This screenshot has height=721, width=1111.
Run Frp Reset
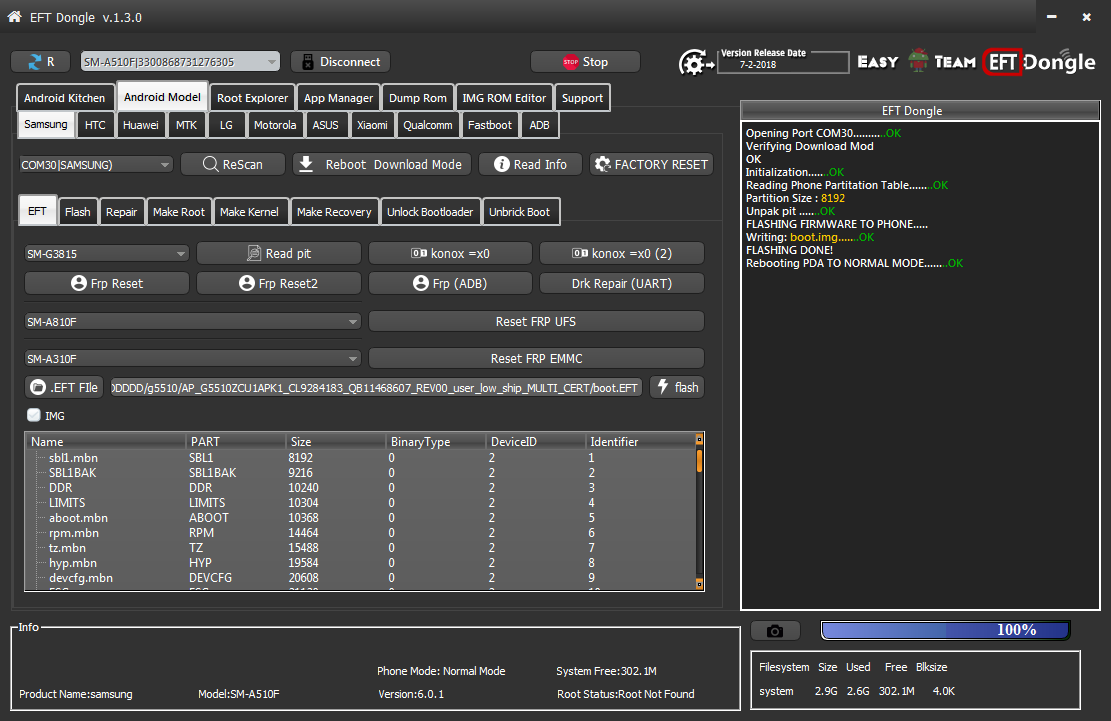pos(107,283)
